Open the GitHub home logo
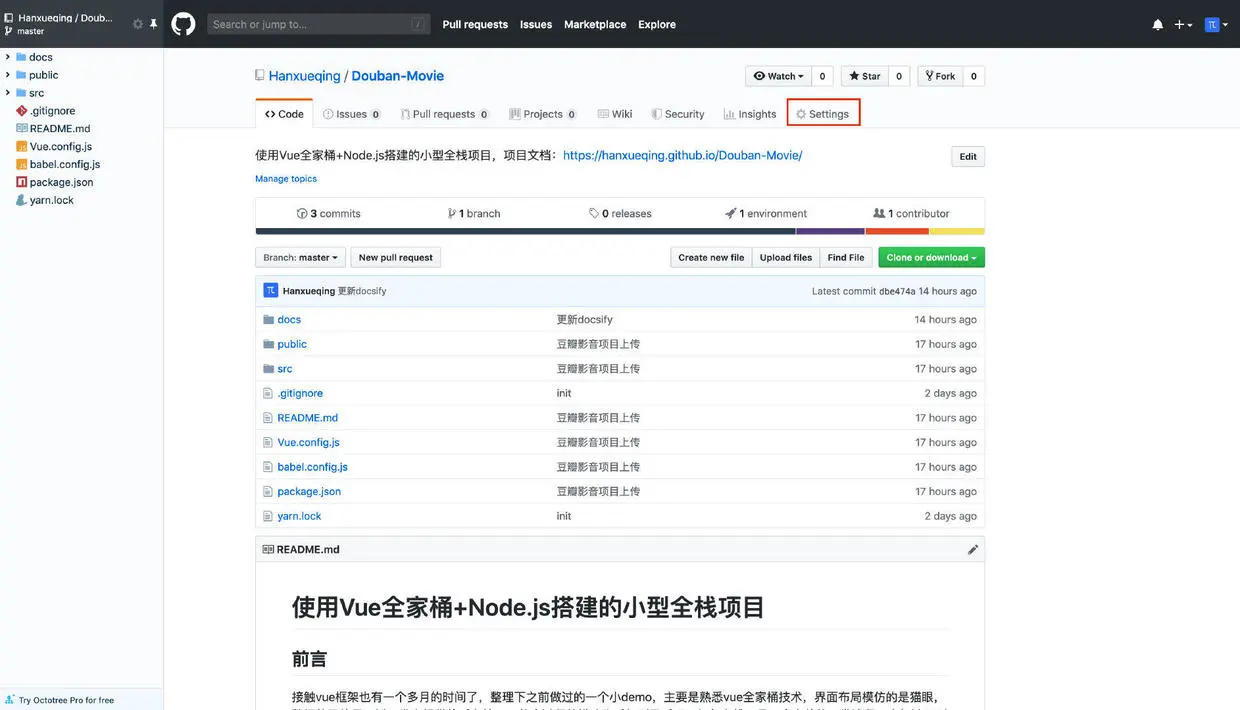Image resolution: width=1240 pixels, height=710 pixels. click(183, 24)
